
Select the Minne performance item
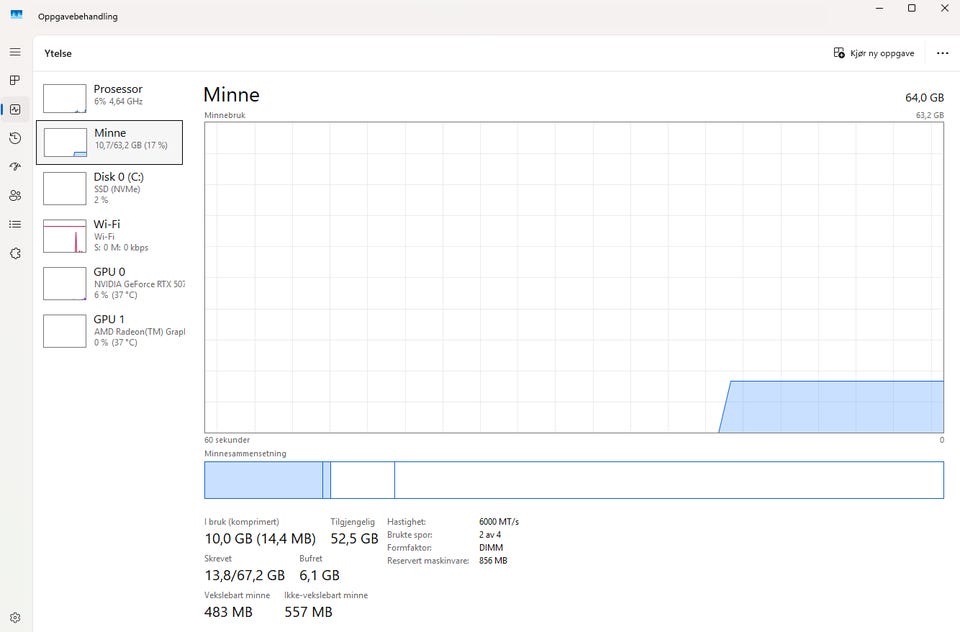(x=110, y=142)
